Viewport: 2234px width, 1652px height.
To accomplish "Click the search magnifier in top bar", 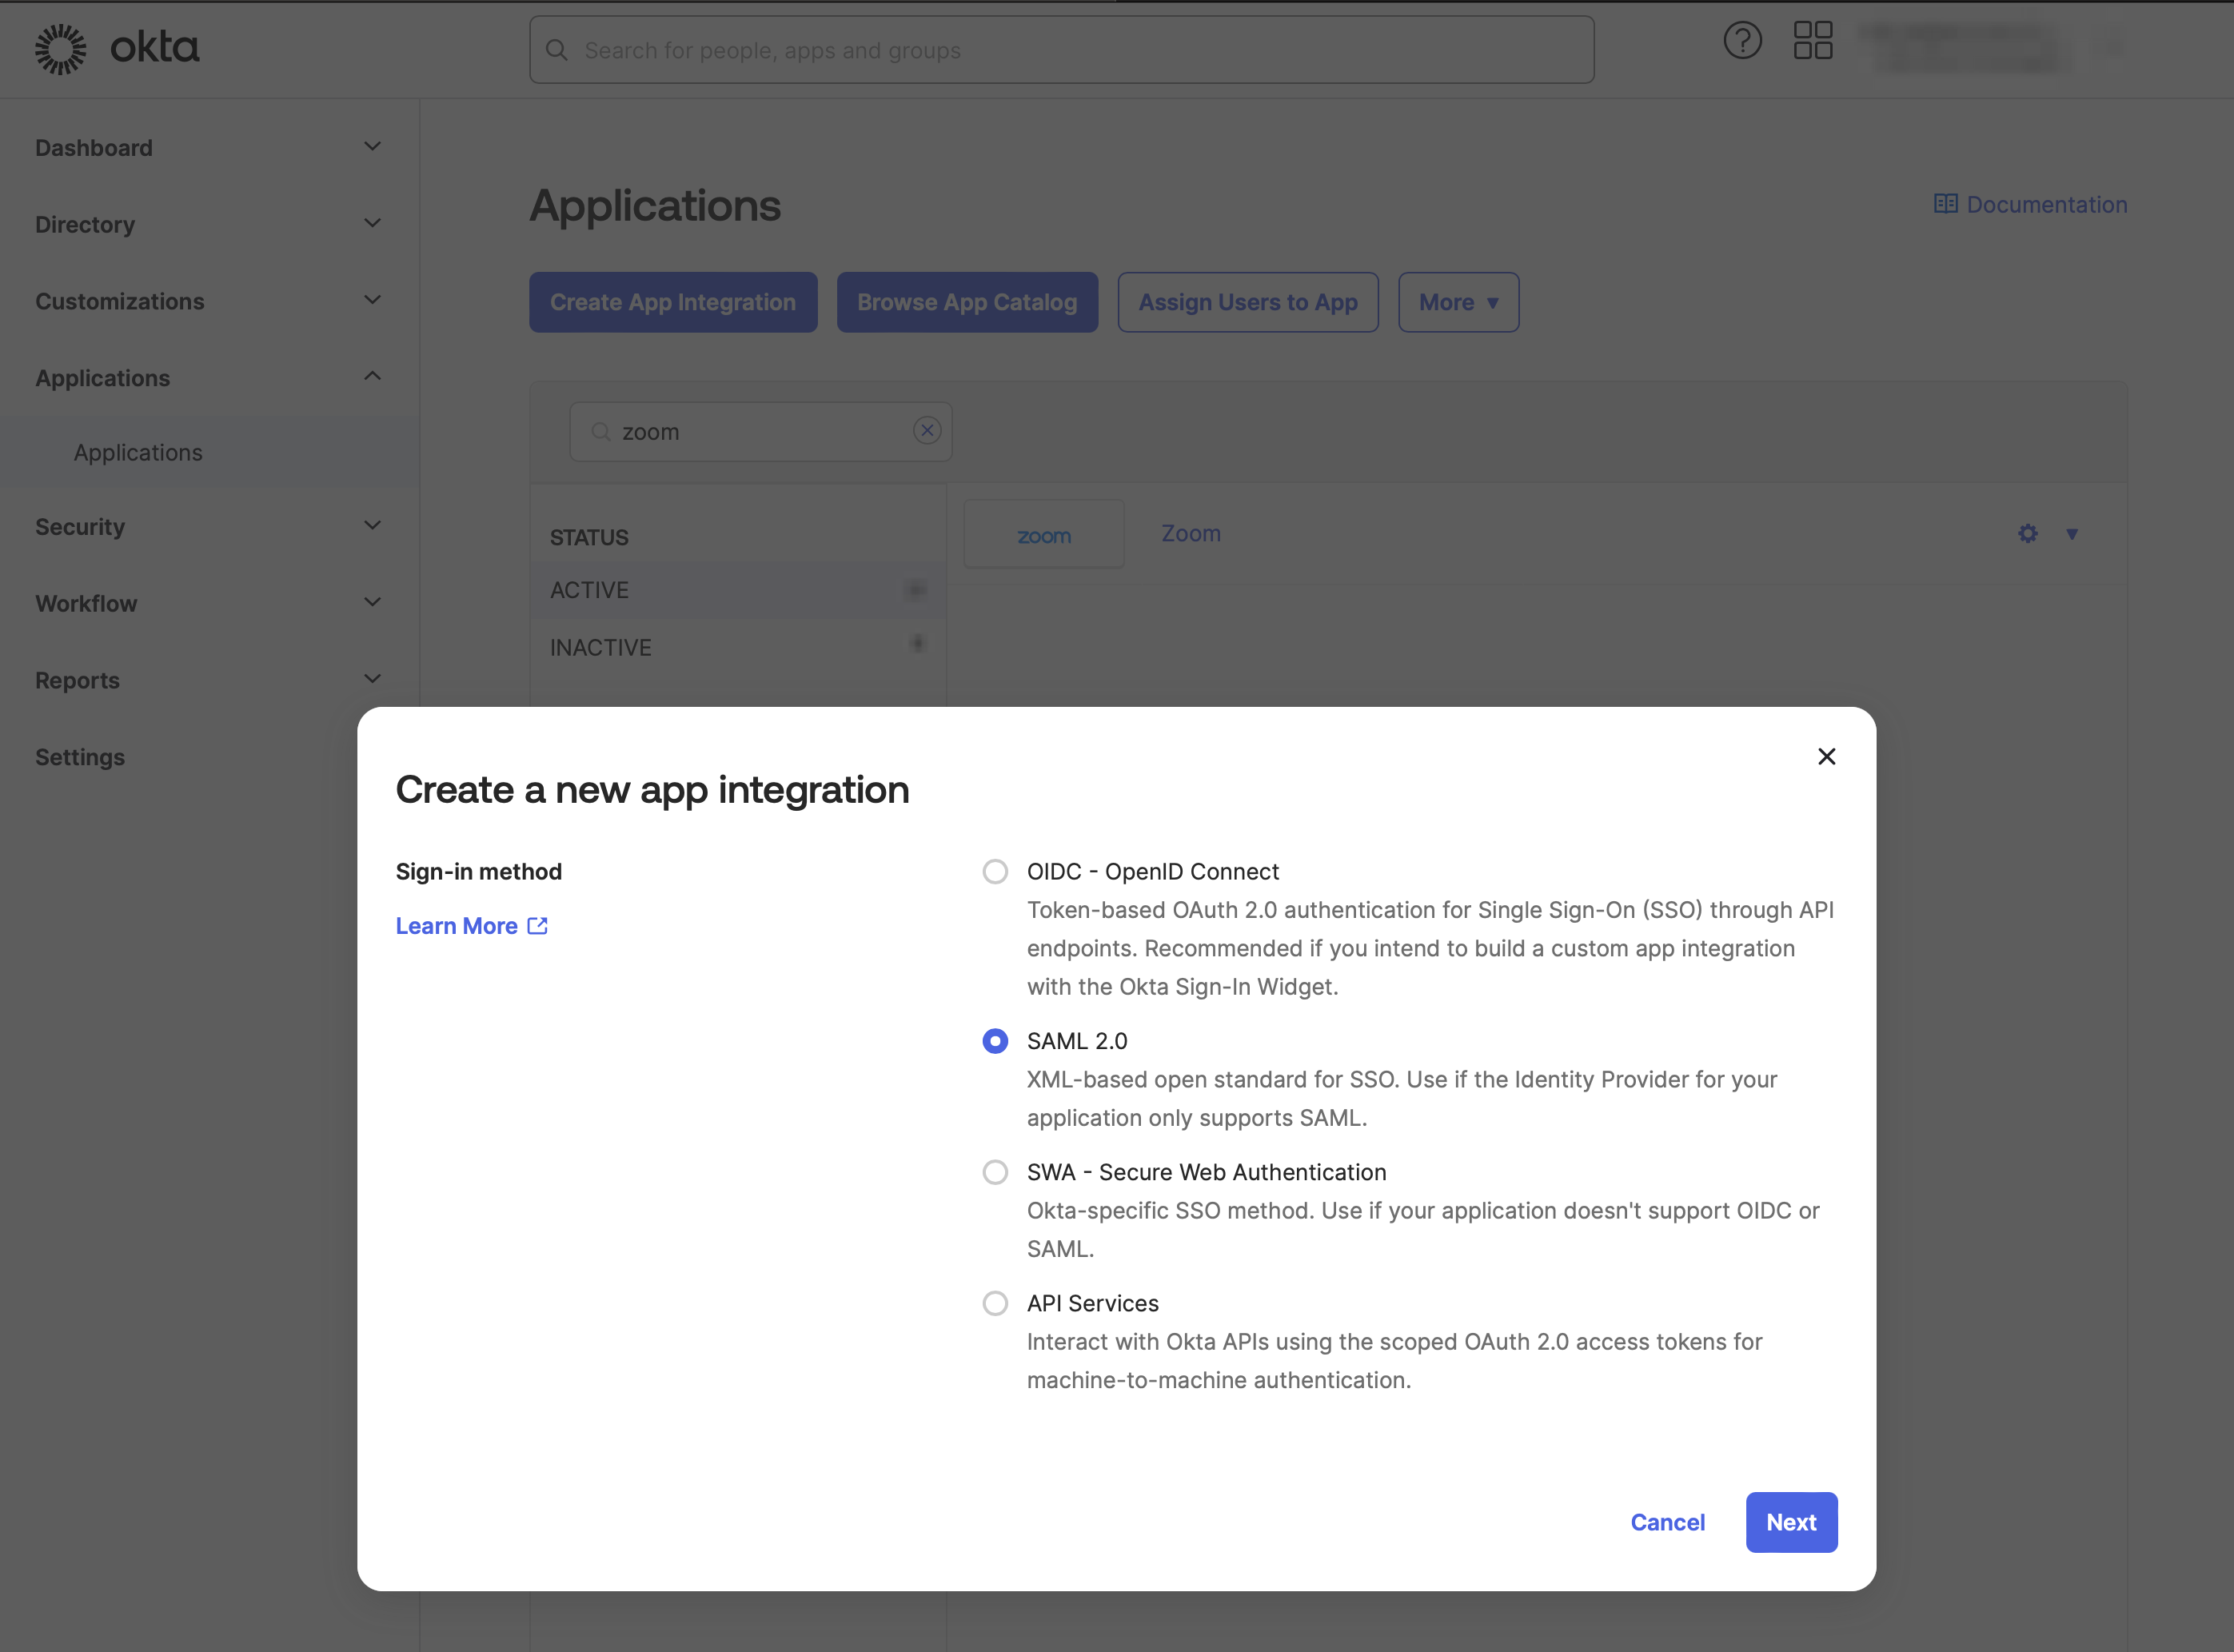I will tap(557, 50).
